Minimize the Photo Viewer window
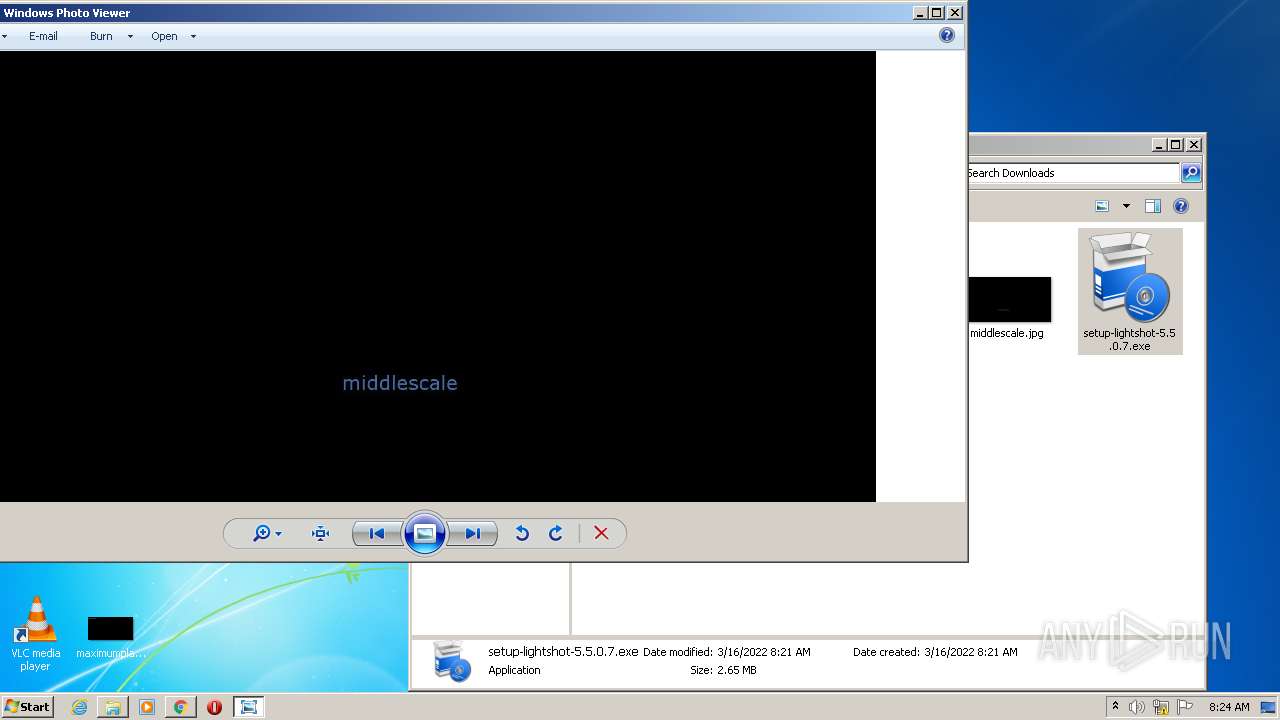The width and height of the screenshot is (1280, 720). coord(920,13)
